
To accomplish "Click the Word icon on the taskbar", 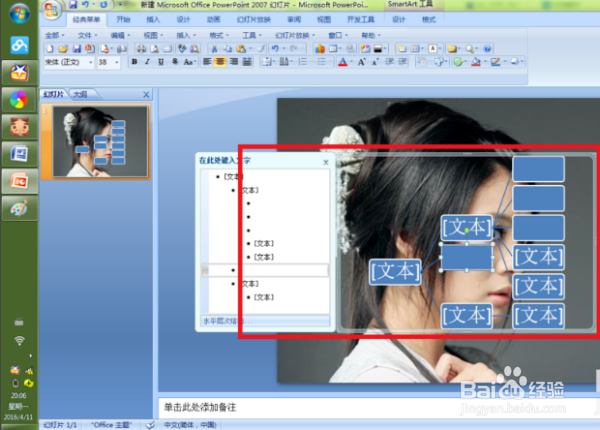I will pos(20,154).
